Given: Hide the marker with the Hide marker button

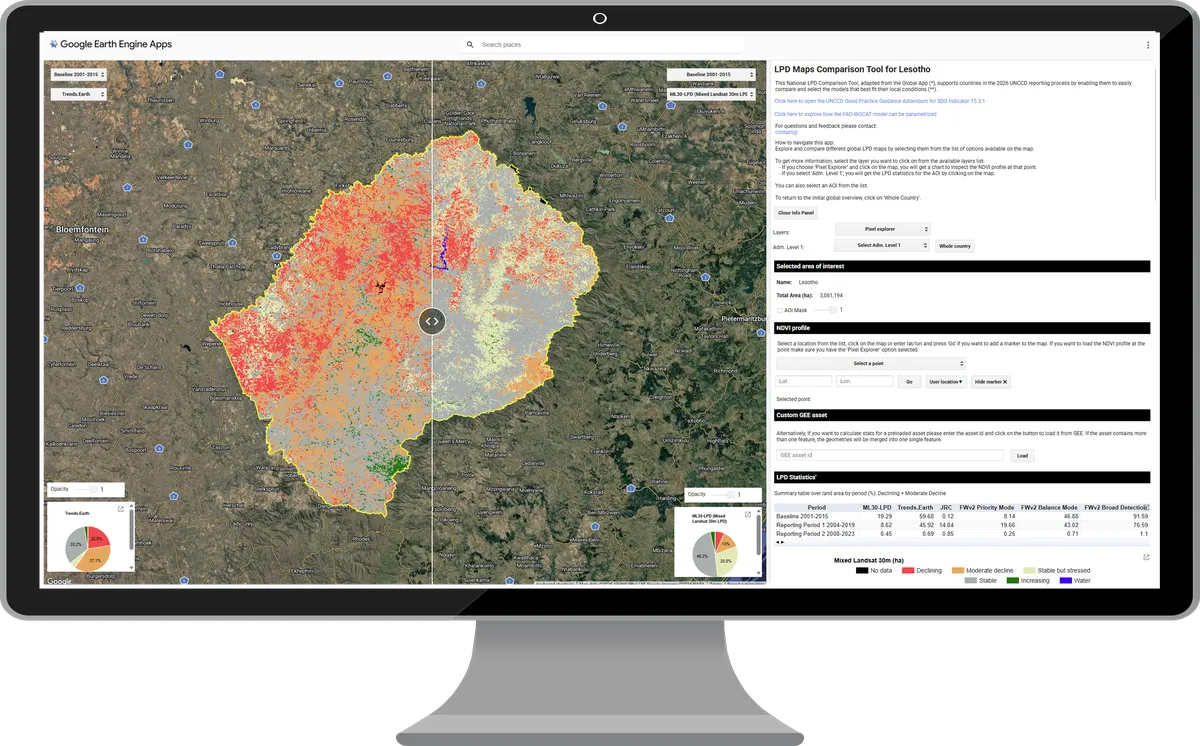Looking at the screenshot, I should click(x=992, y=382).
